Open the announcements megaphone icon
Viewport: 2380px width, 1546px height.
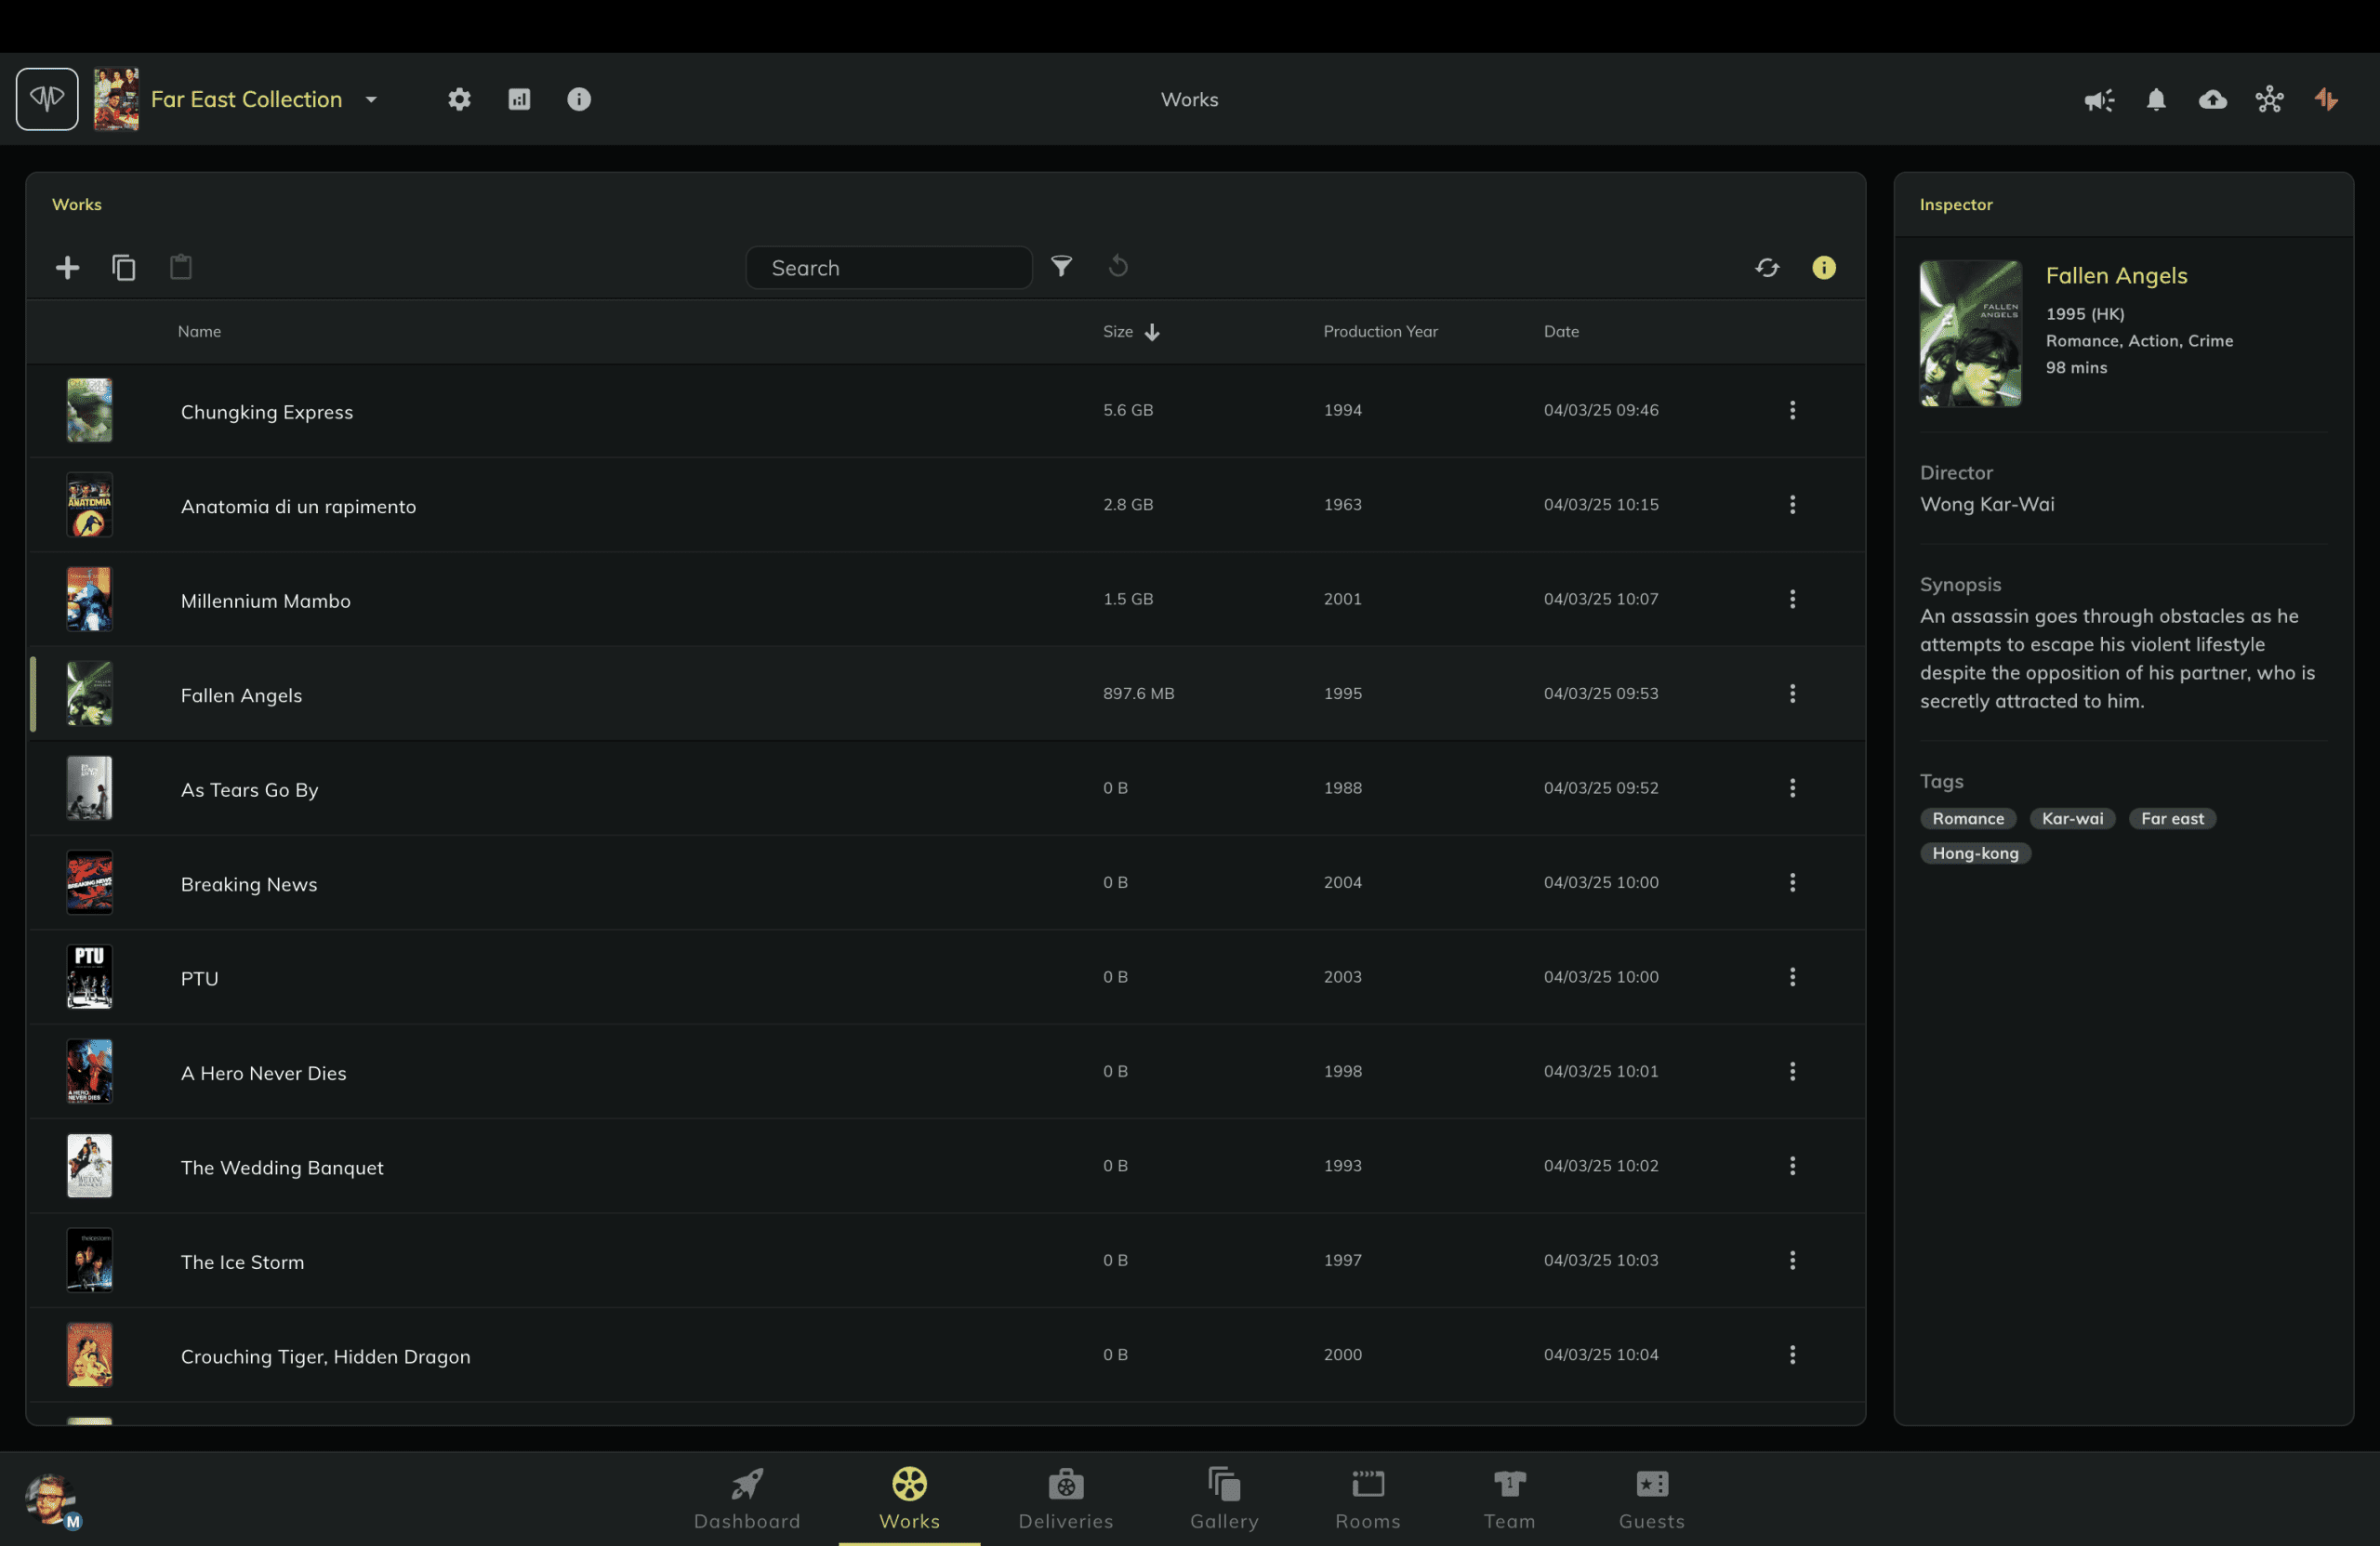pos(2099,99)
